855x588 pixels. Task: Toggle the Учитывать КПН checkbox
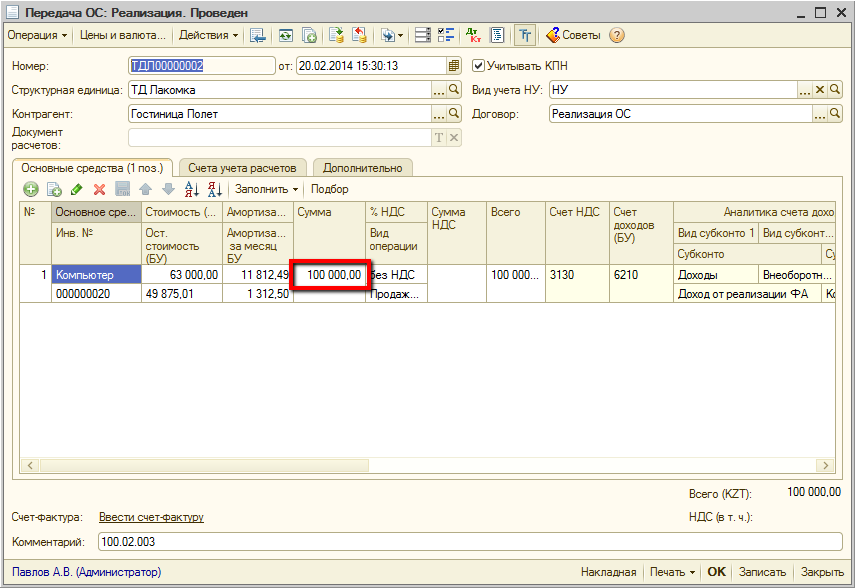[478, 66]
